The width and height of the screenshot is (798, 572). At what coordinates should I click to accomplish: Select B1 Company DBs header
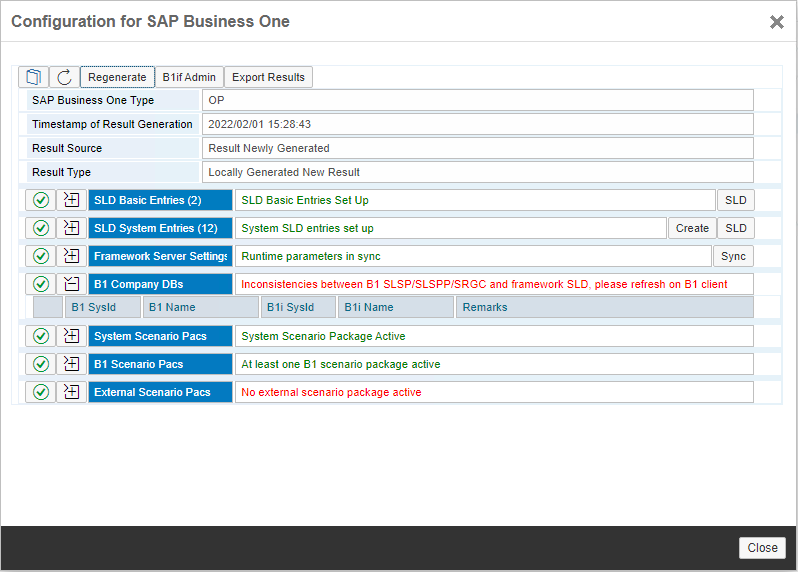click(x=160, y=284)
